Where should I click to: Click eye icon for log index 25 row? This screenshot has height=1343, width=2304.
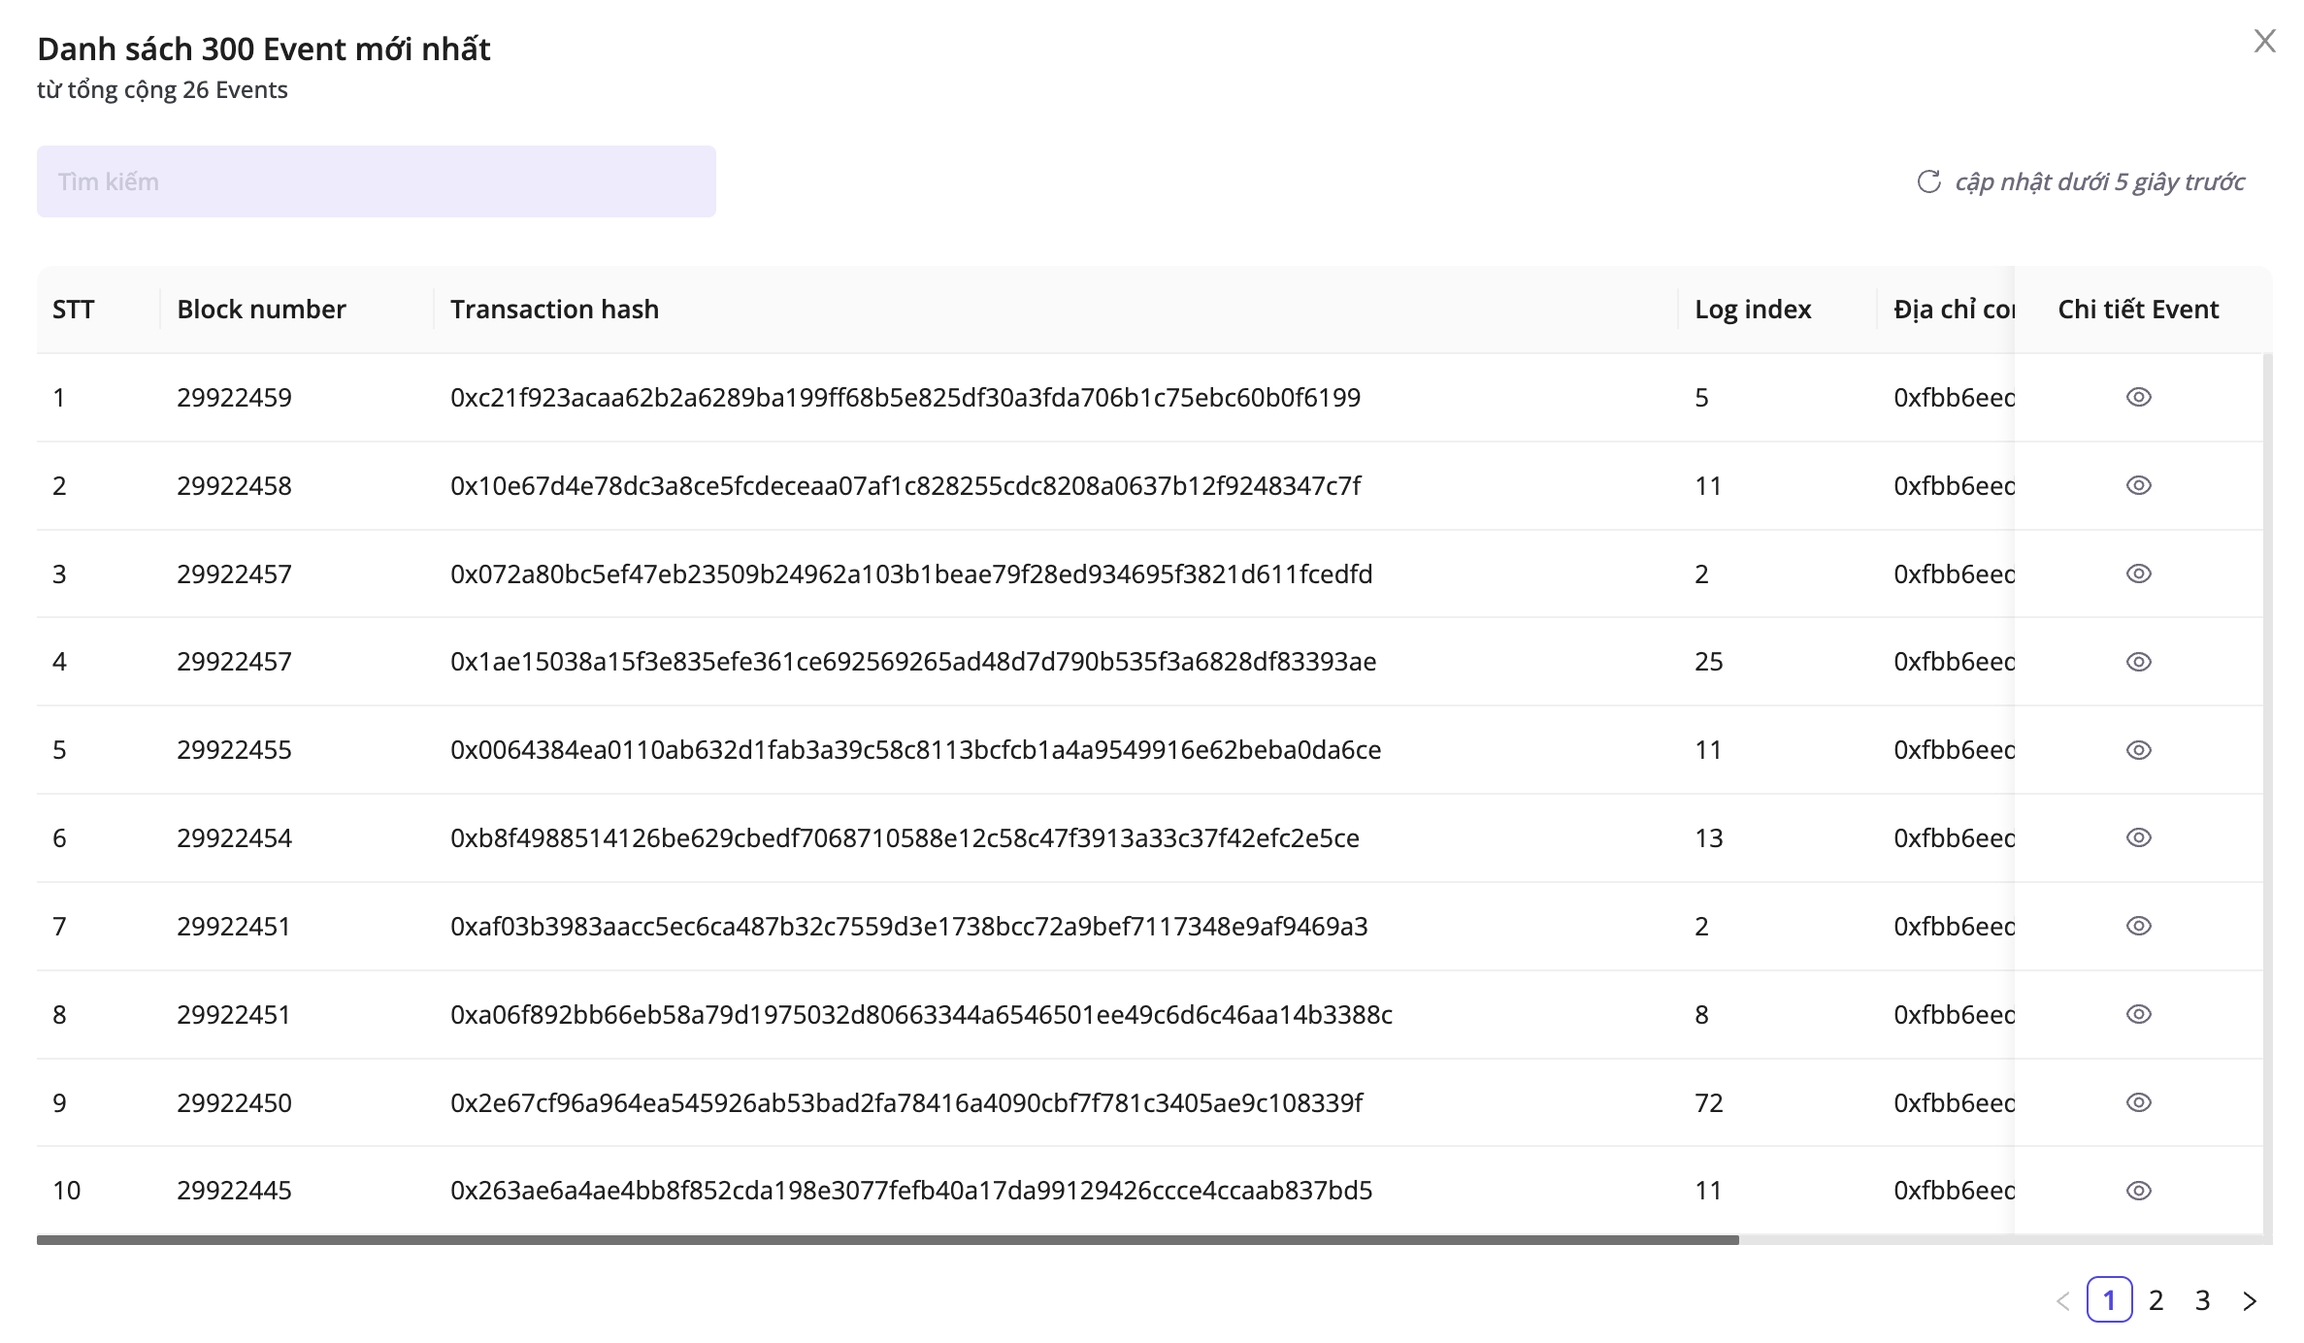point(2138,662)
